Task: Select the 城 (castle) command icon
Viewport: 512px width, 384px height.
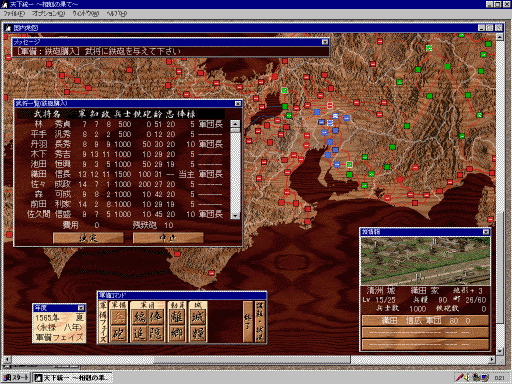Action: pyautogui.click(x=198, y=317)
